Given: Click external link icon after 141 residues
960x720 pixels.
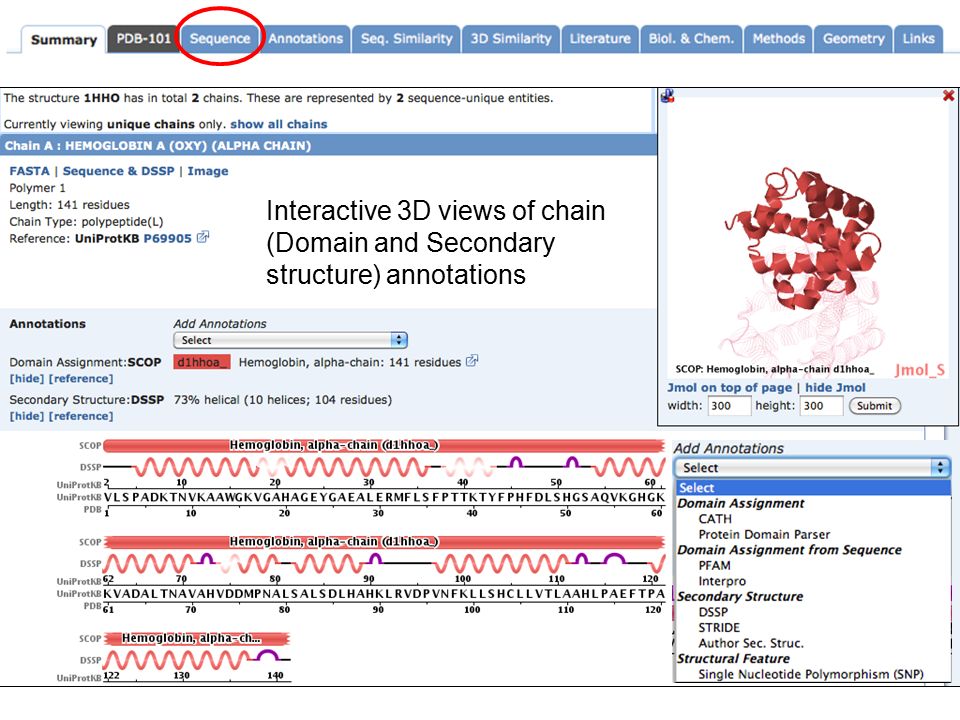Looking at the screenshot, I should pos(471,361).
